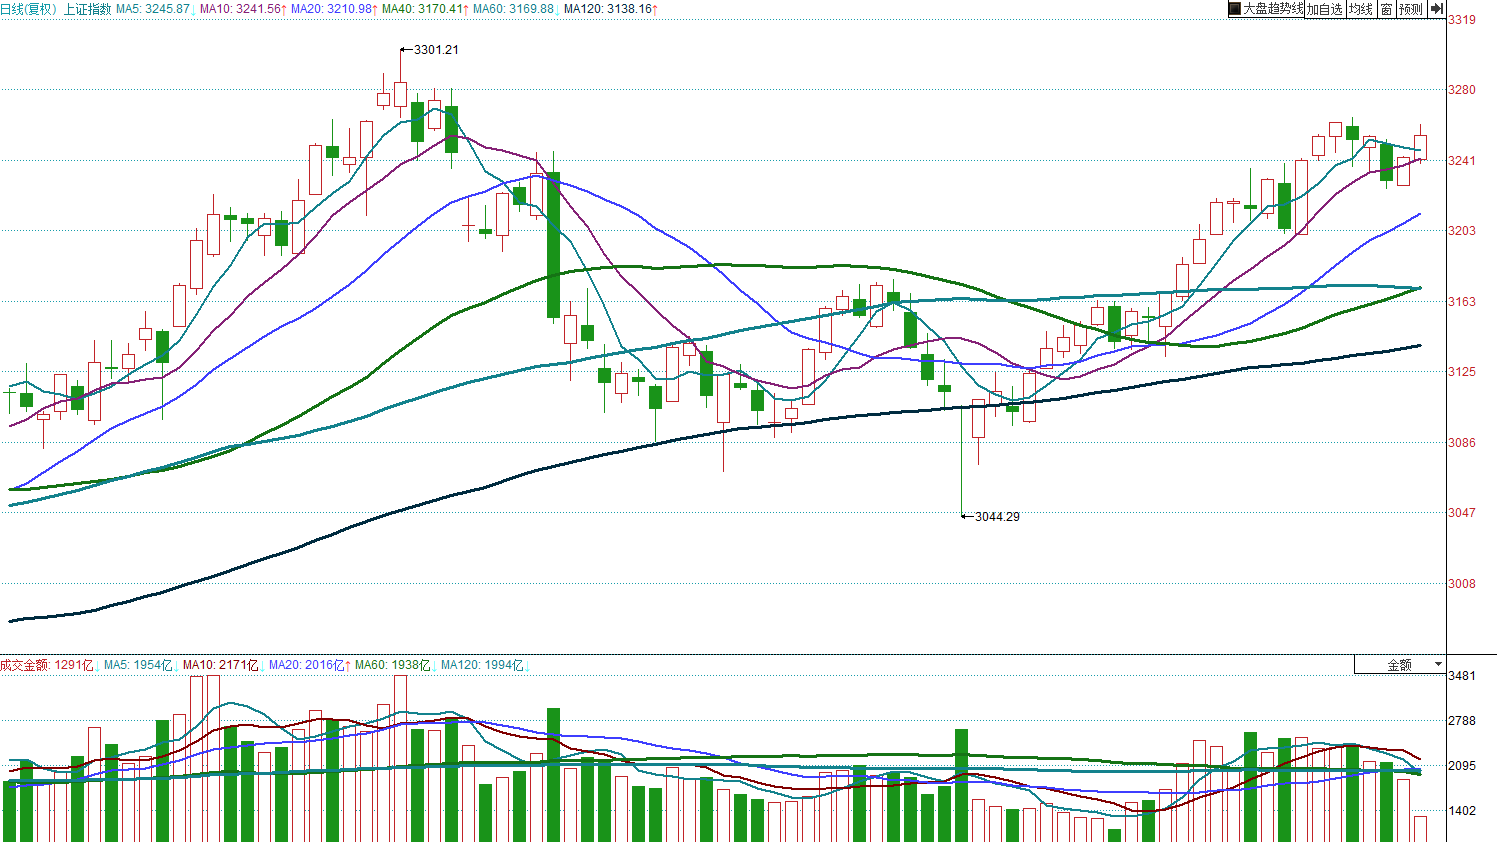Click the 3047 price axis value
Screen dimensions: 1497x842
pos(1462,513)
